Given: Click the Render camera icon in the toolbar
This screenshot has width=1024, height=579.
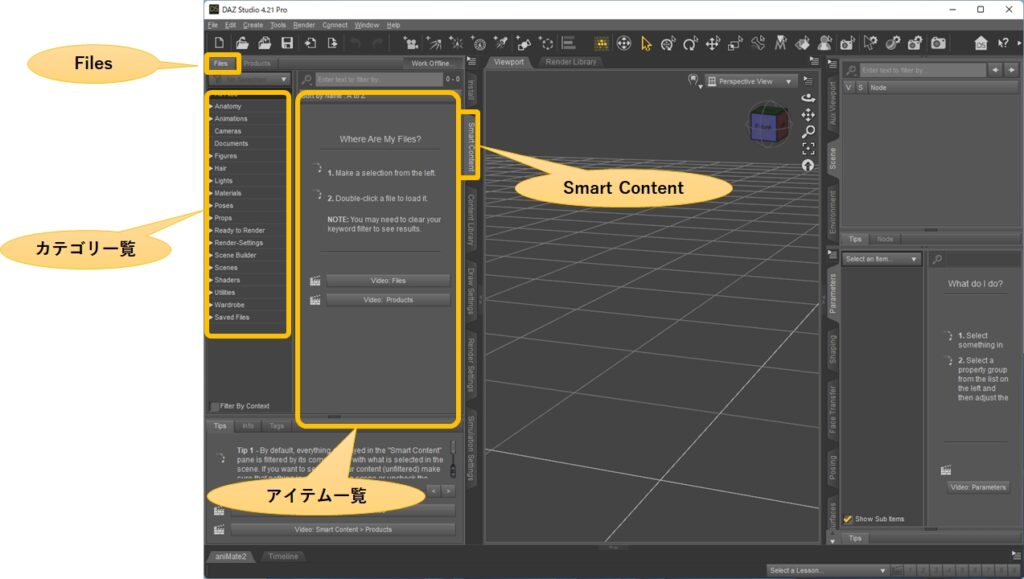Looking at the screenshot, I should pos(938,43).
